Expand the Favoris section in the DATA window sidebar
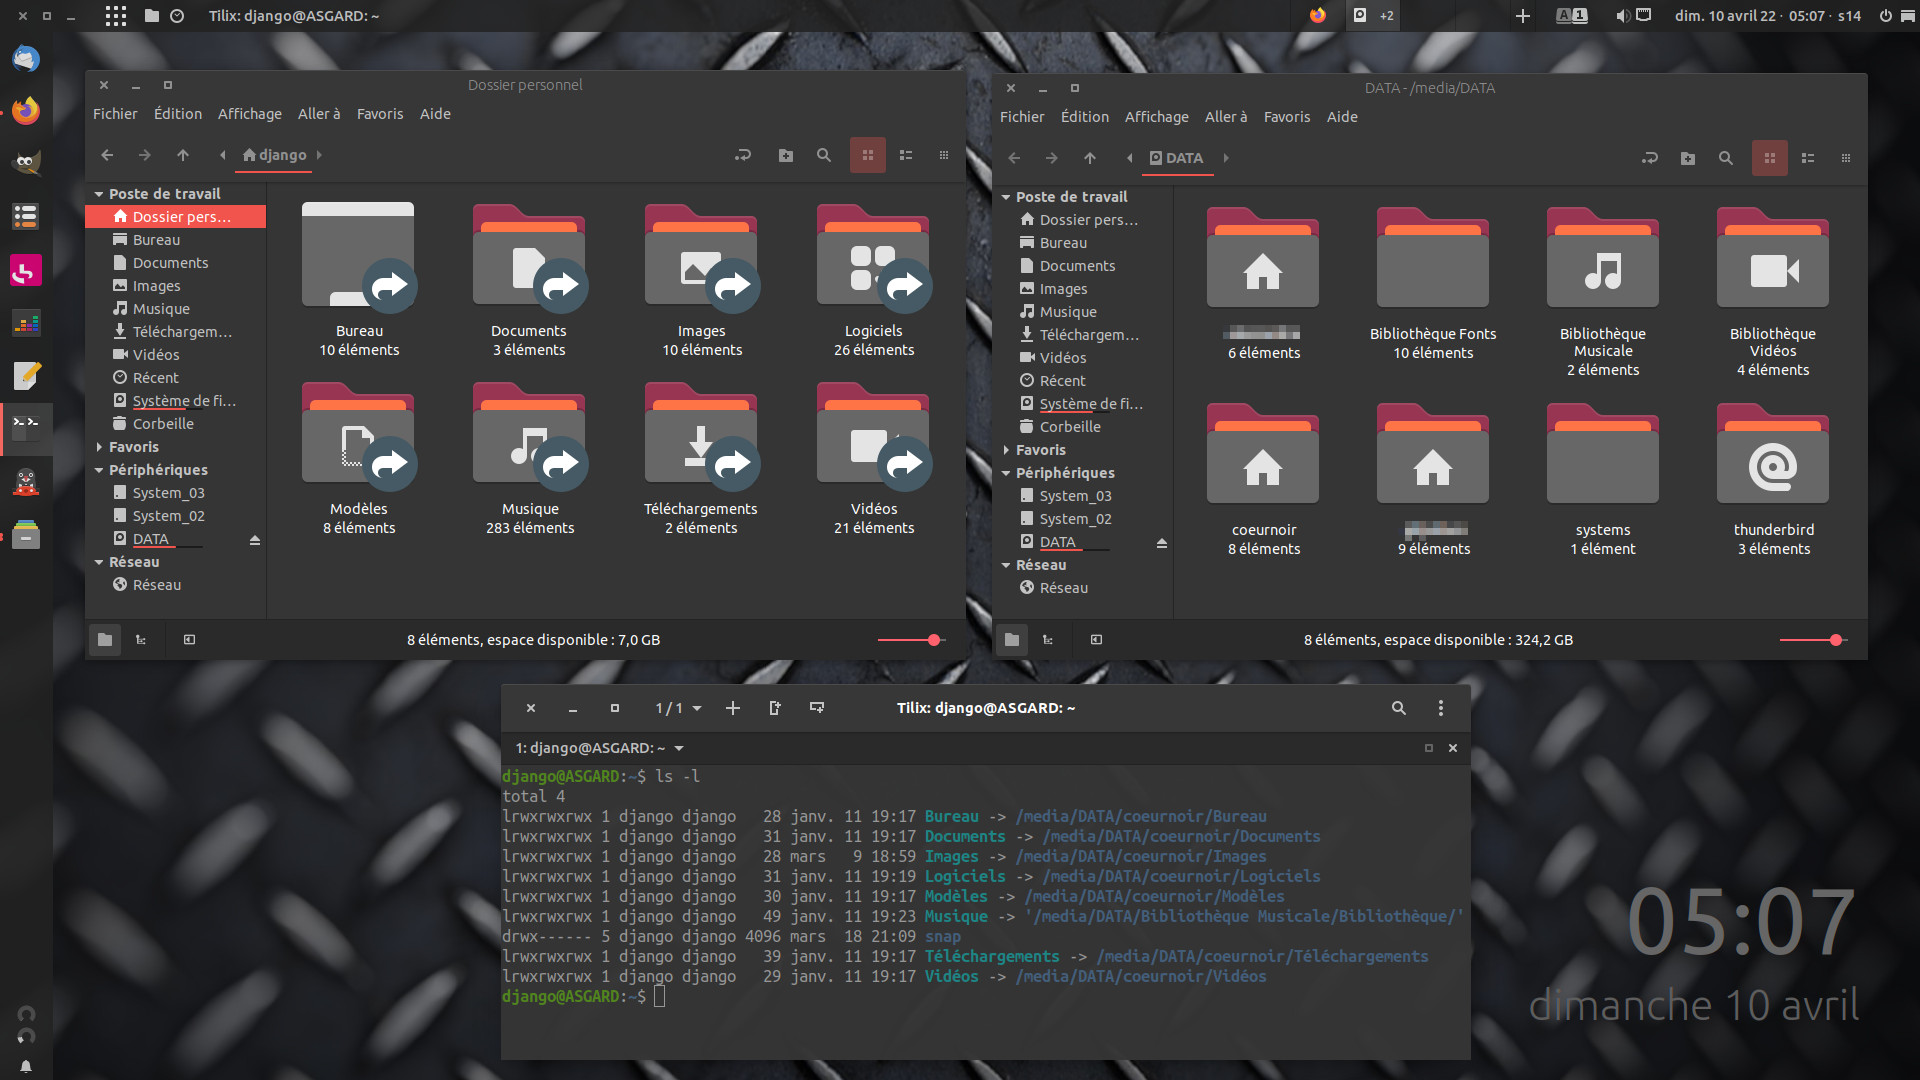1920x1080 pixels. pyautogui.click(x=1006, y=451)
